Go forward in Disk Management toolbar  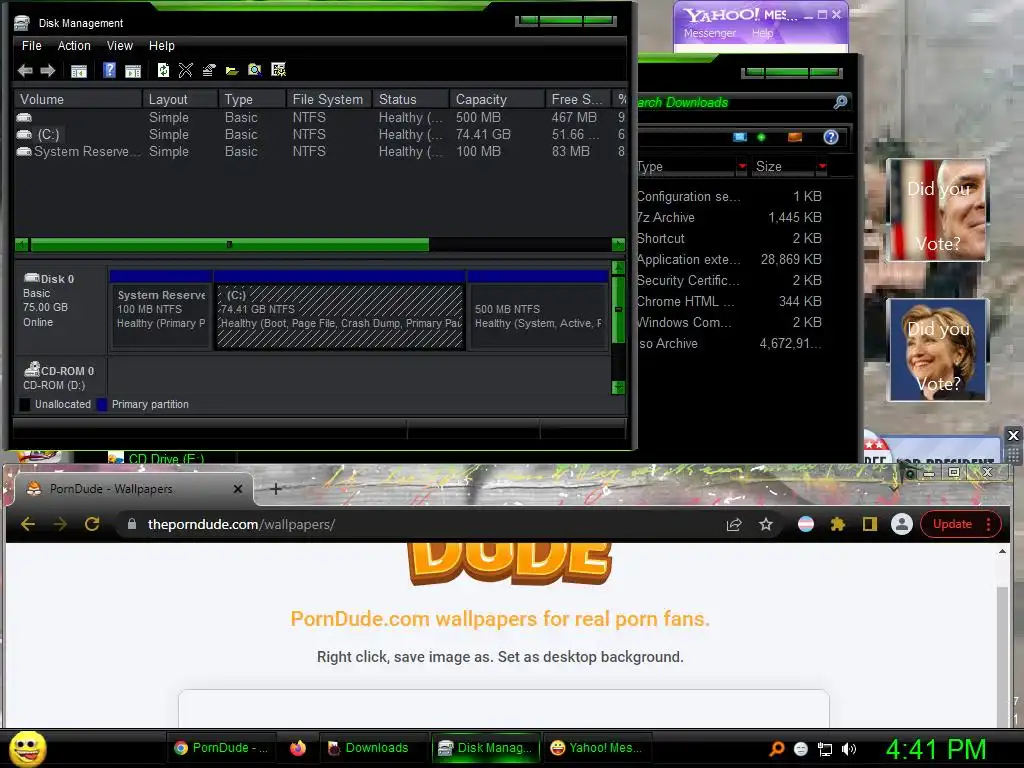tap(48, 71)
